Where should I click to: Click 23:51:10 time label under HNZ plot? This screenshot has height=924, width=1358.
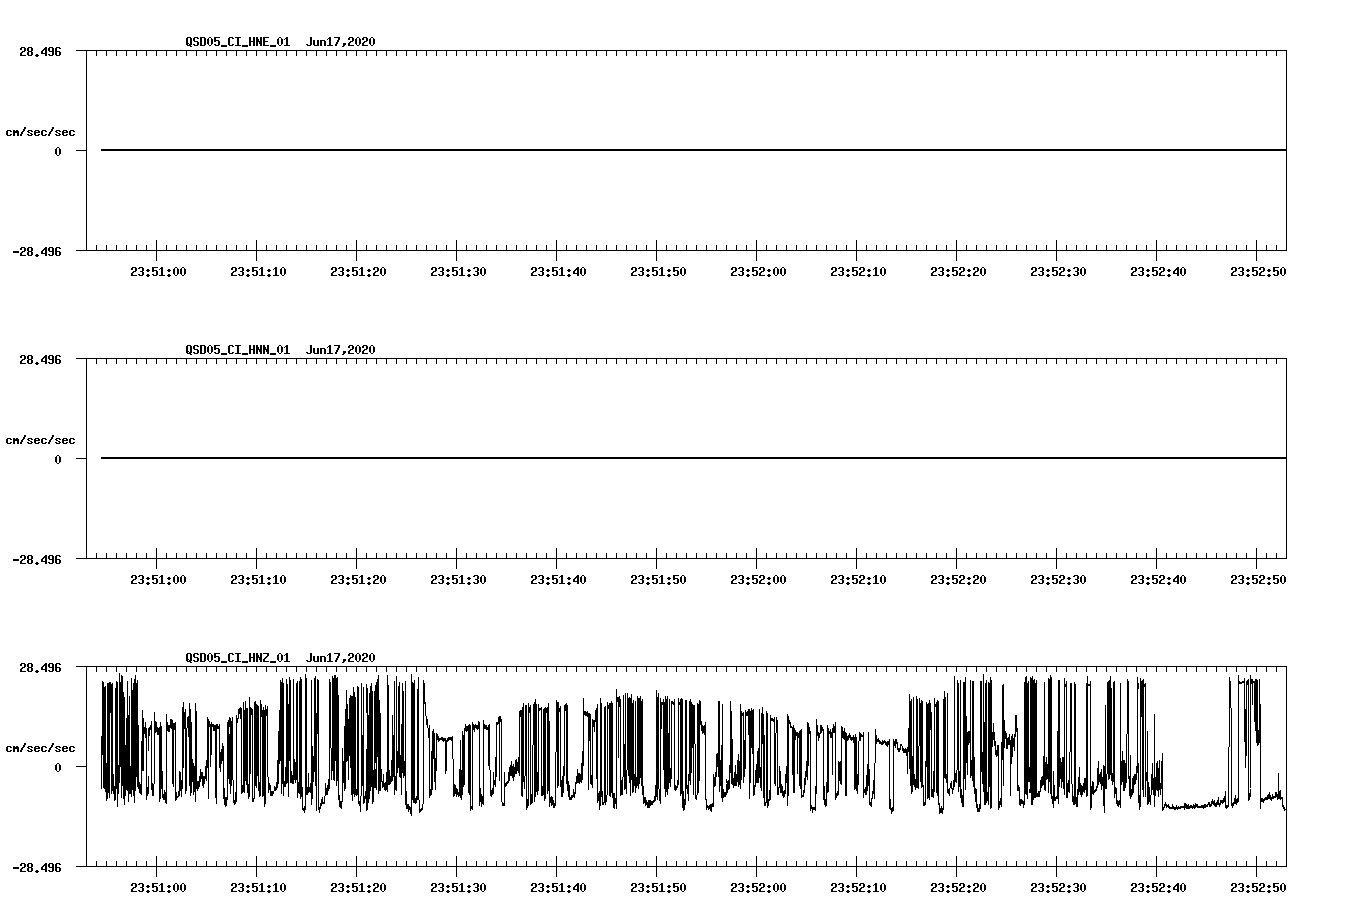tap(258, 888)
